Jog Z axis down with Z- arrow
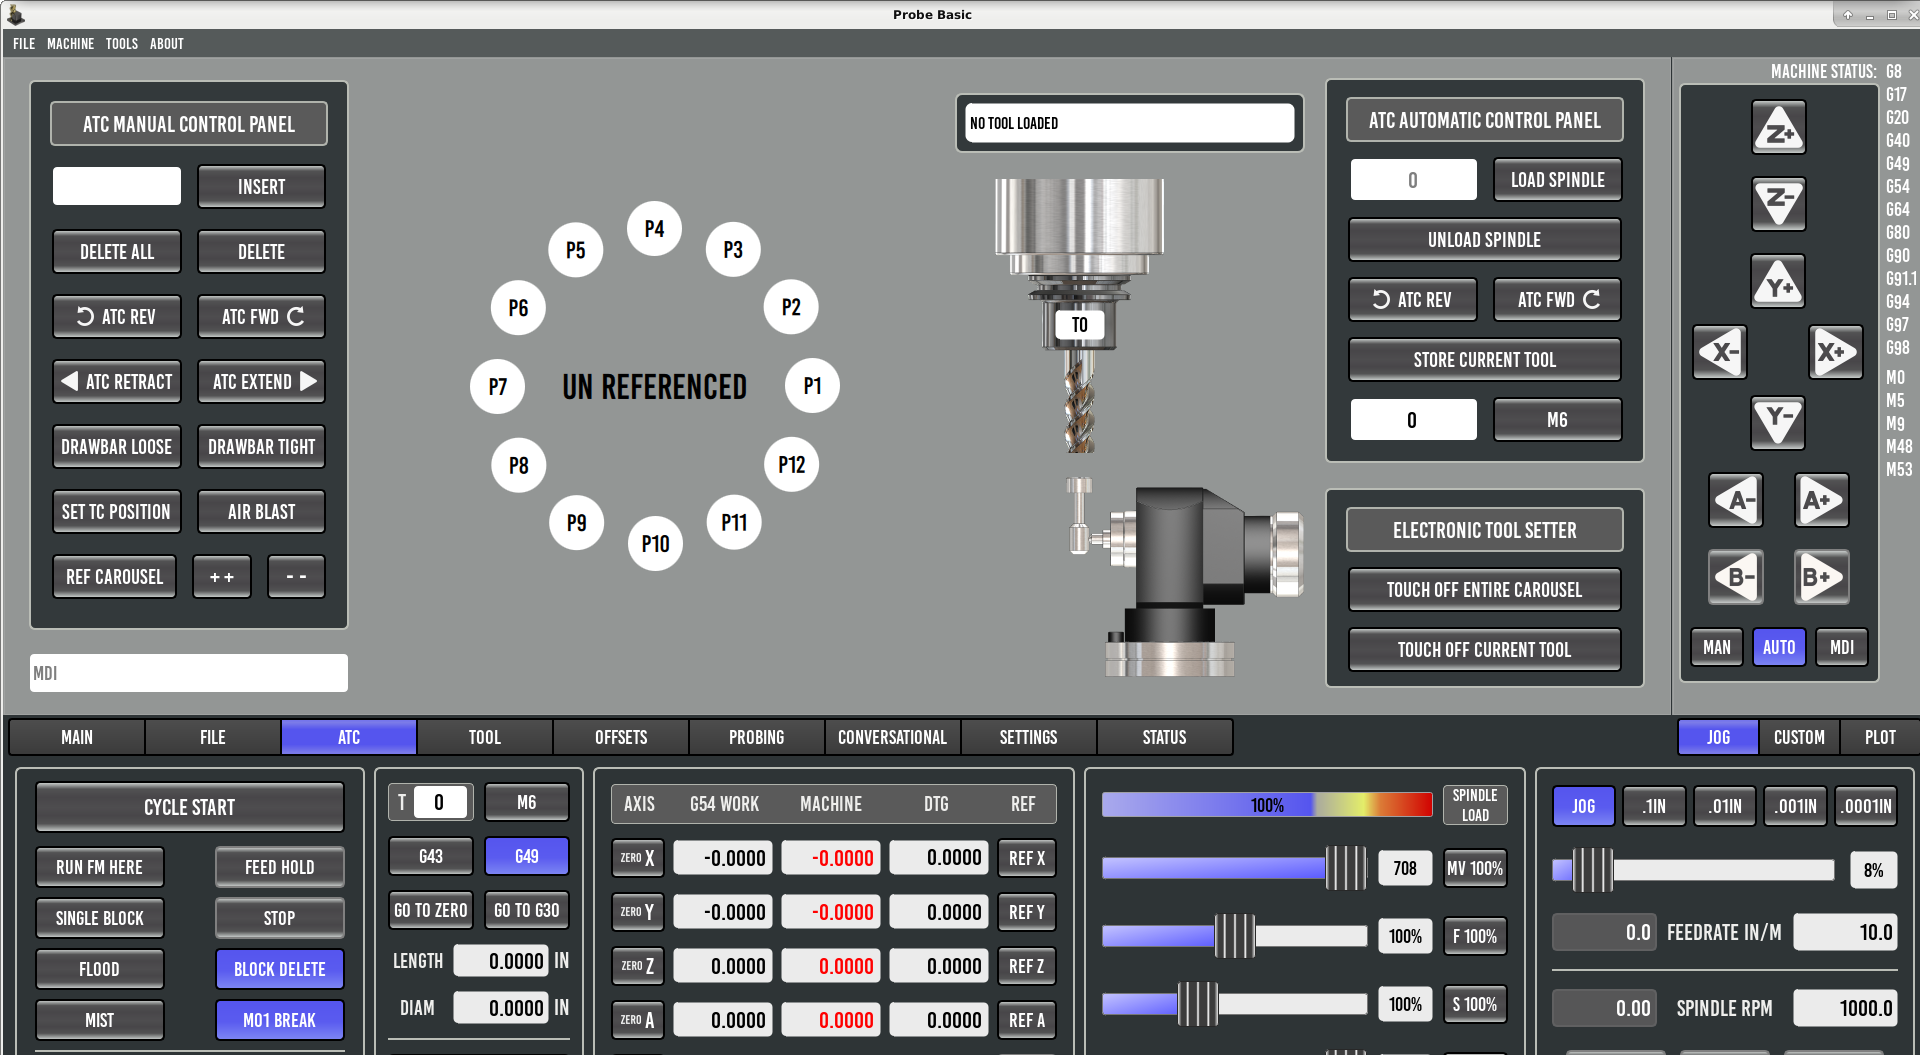 [x=1778, y=203]
